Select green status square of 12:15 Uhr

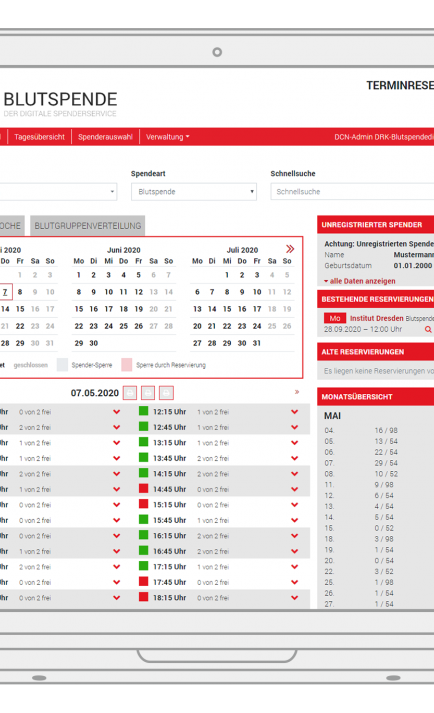[143, 411]
